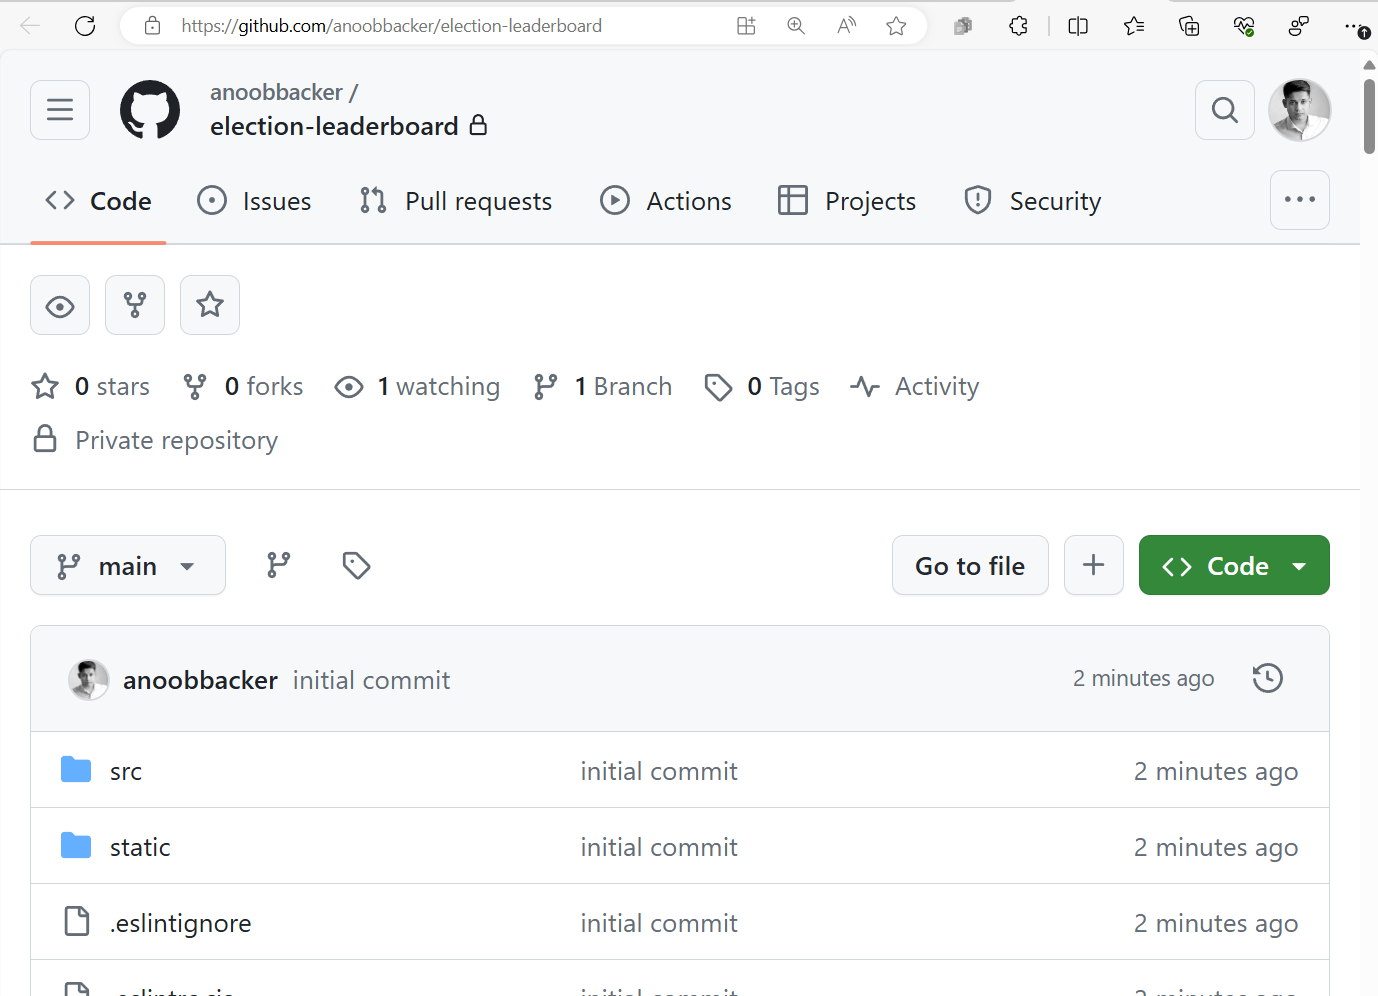The height and width of the screenshot is (996, 1378).
Task: Open branches icon next to main selector
Action: (279, 565)
